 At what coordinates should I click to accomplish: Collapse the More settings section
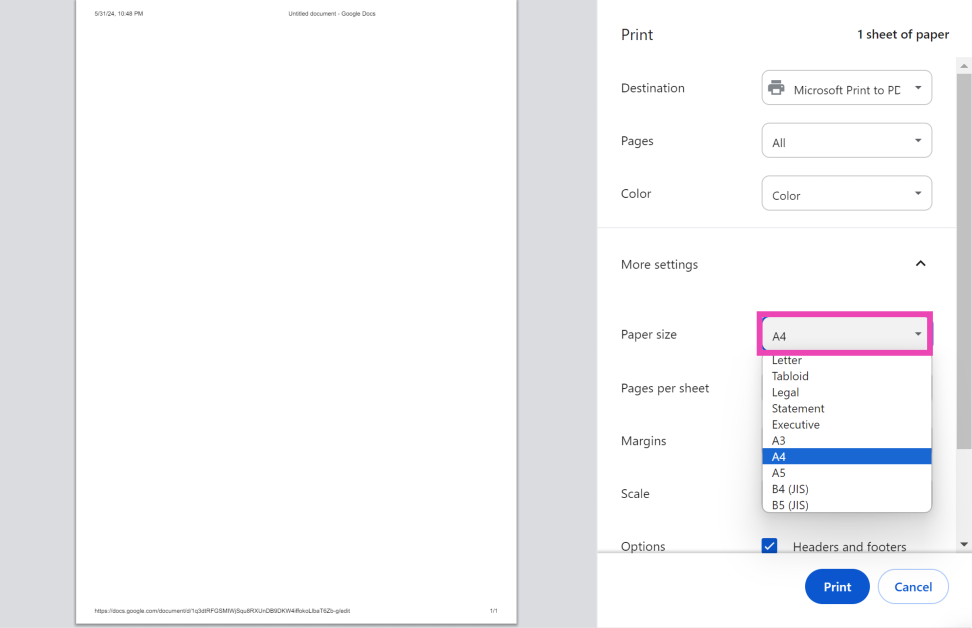point(920,264)
